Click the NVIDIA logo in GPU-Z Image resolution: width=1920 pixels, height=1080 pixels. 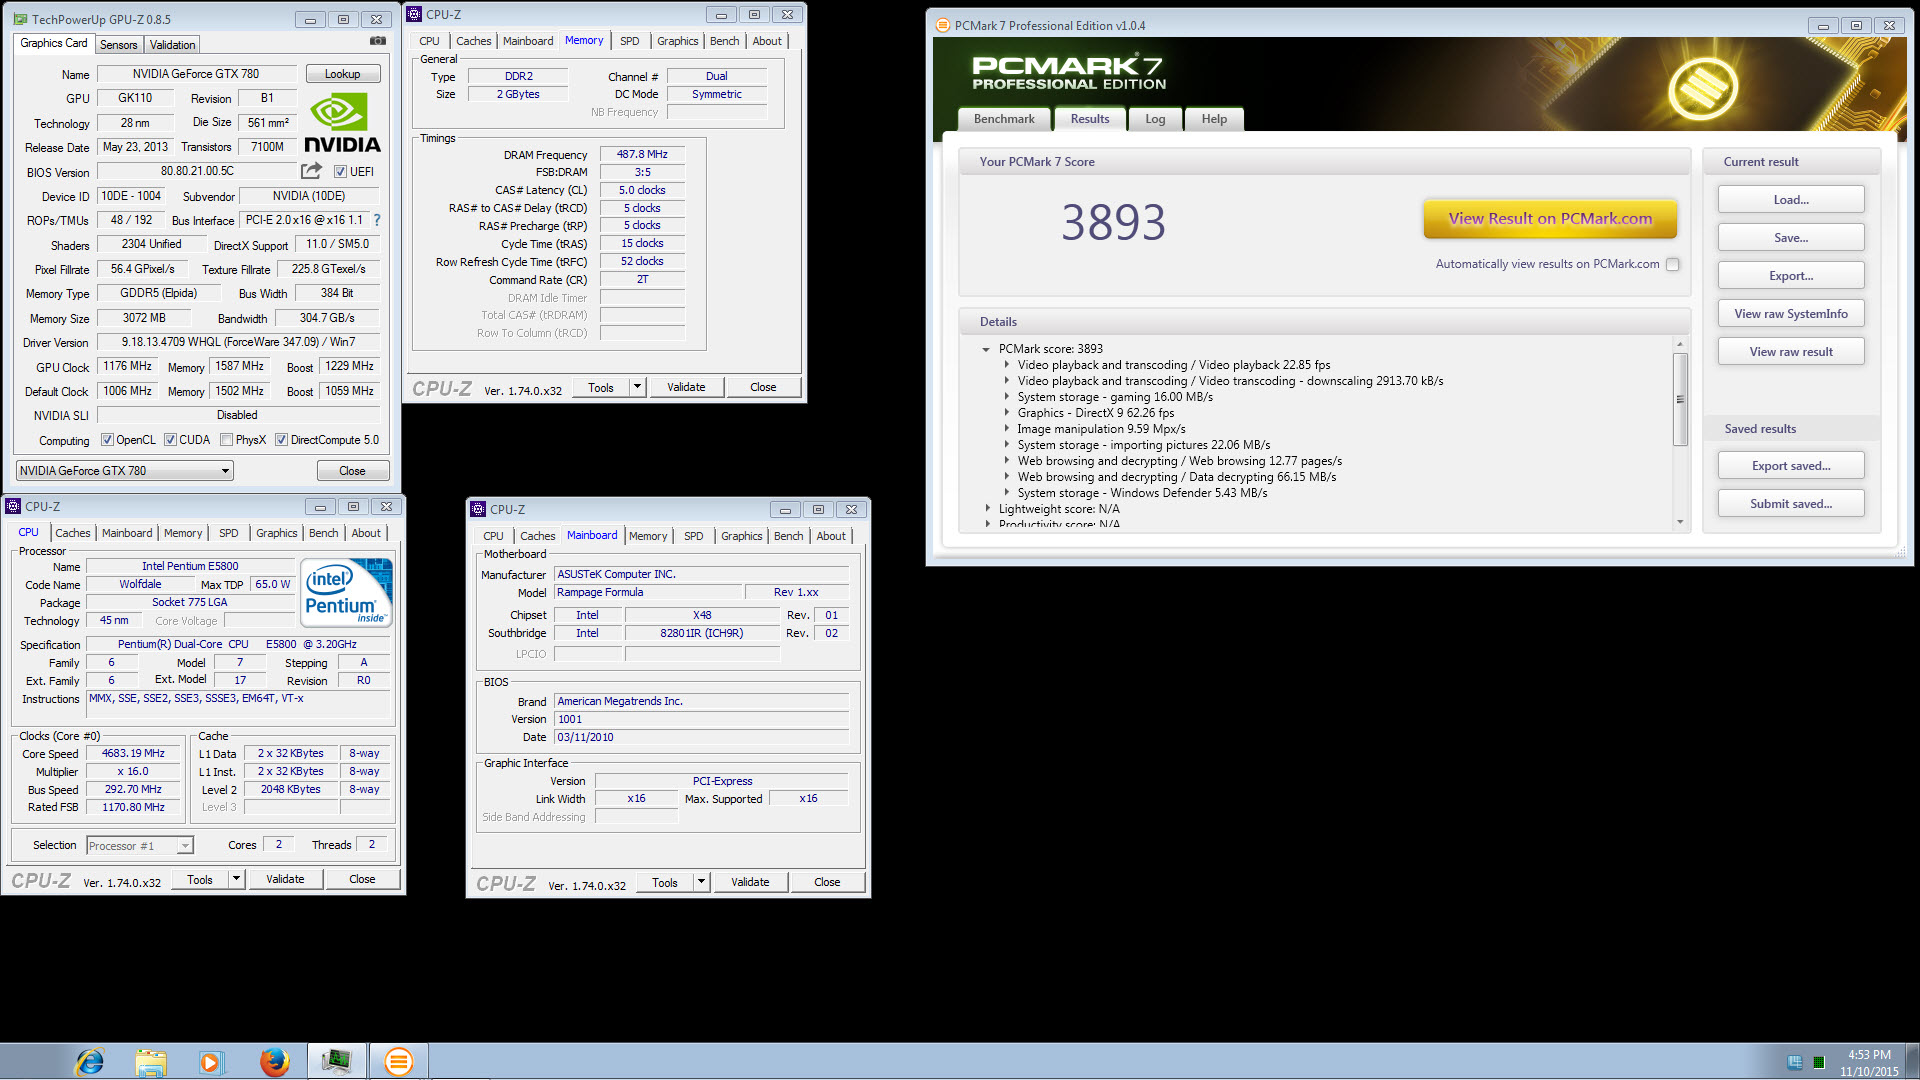342,123
